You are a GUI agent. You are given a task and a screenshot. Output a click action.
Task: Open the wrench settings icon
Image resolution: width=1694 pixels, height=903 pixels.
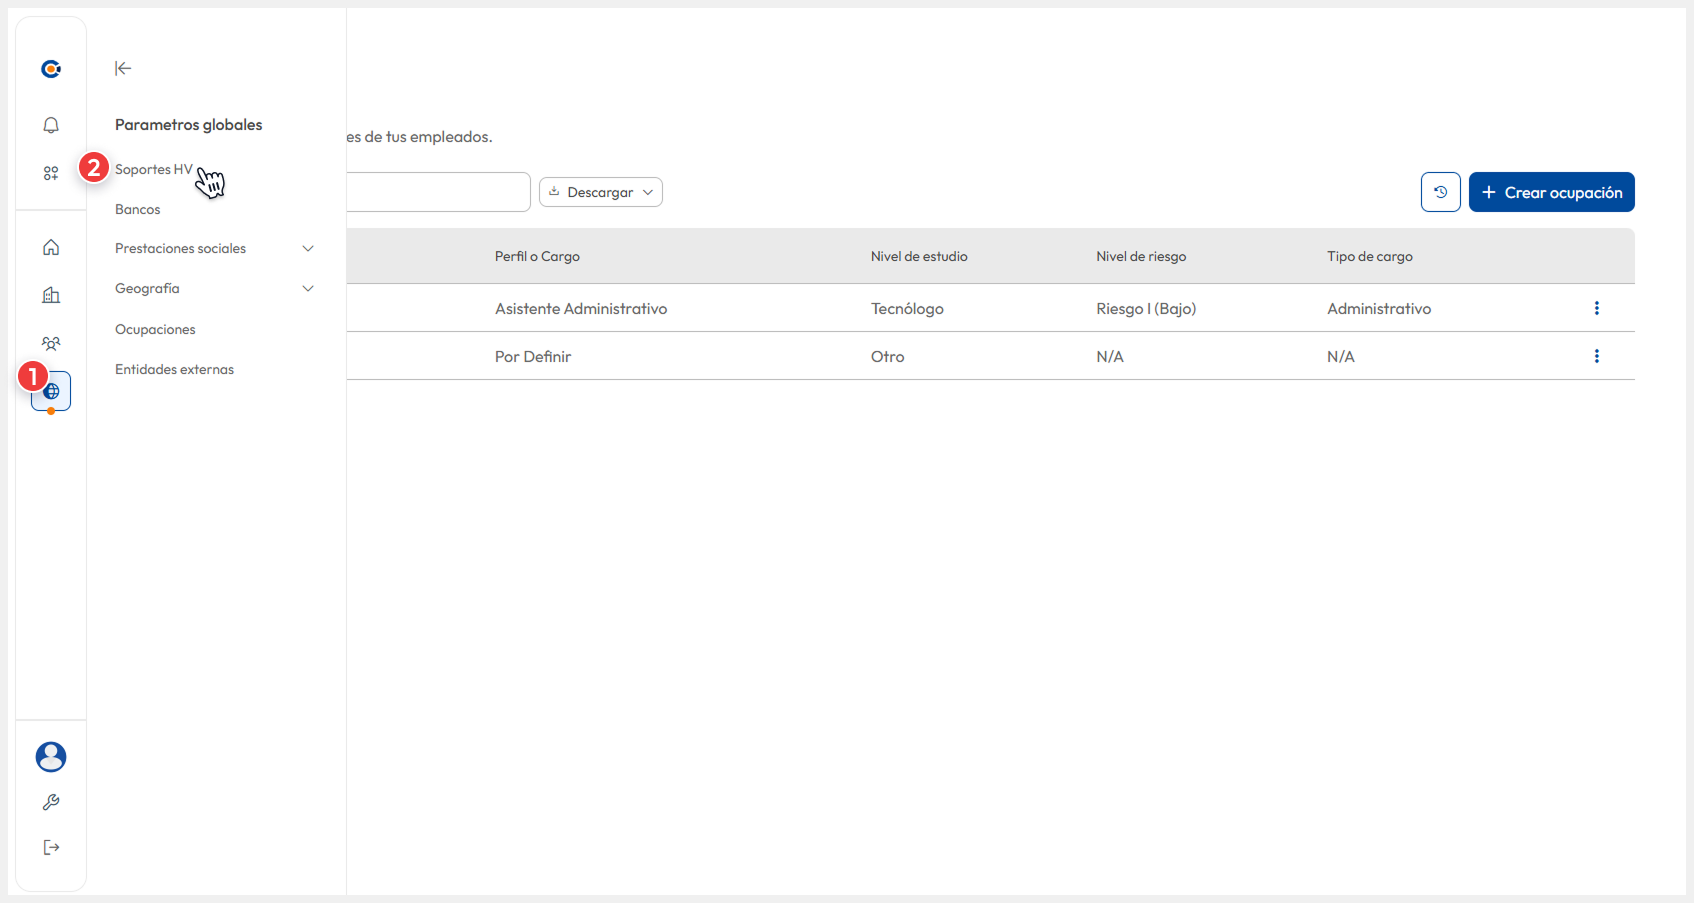[51, 802]
